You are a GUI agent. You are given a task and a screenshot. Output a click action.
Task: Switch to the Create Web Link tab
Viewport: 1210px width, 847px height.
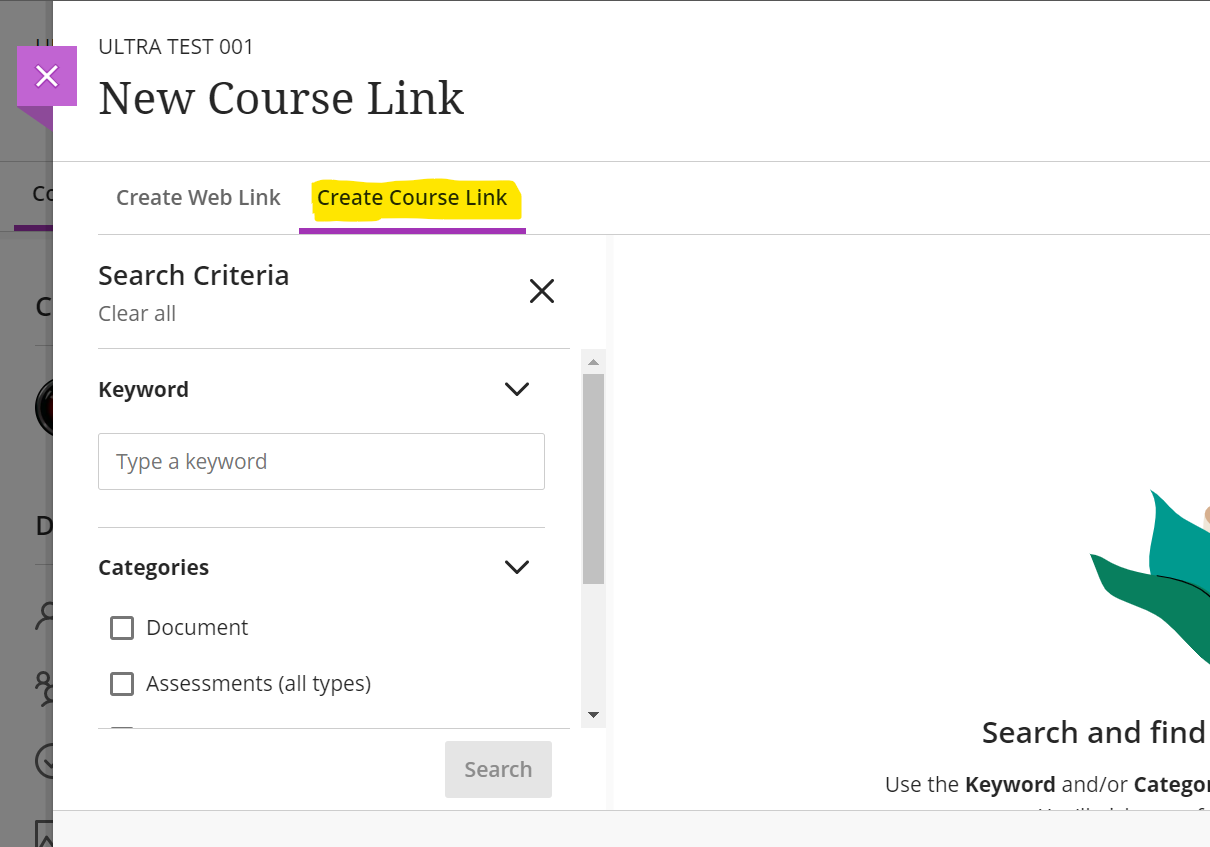(197, 197)
